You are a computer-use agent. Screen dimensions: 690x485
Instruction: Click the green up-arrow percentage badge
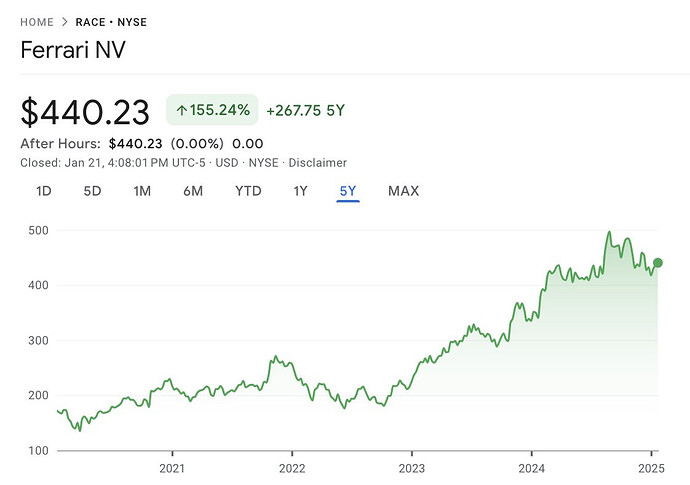pyautogui.click(x=212, y=110)
